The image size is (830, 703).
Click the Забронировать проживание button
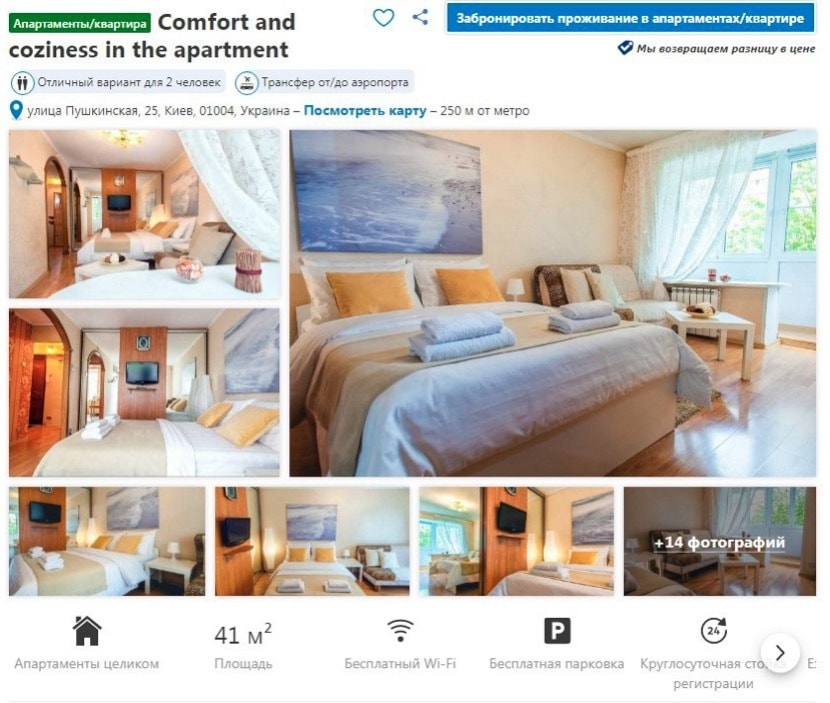coord(630,19)
